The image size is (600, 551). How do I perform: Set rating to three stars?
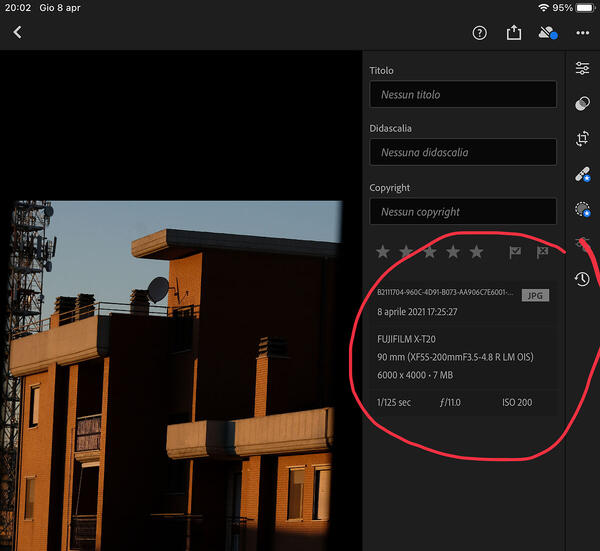click(429, 252)
